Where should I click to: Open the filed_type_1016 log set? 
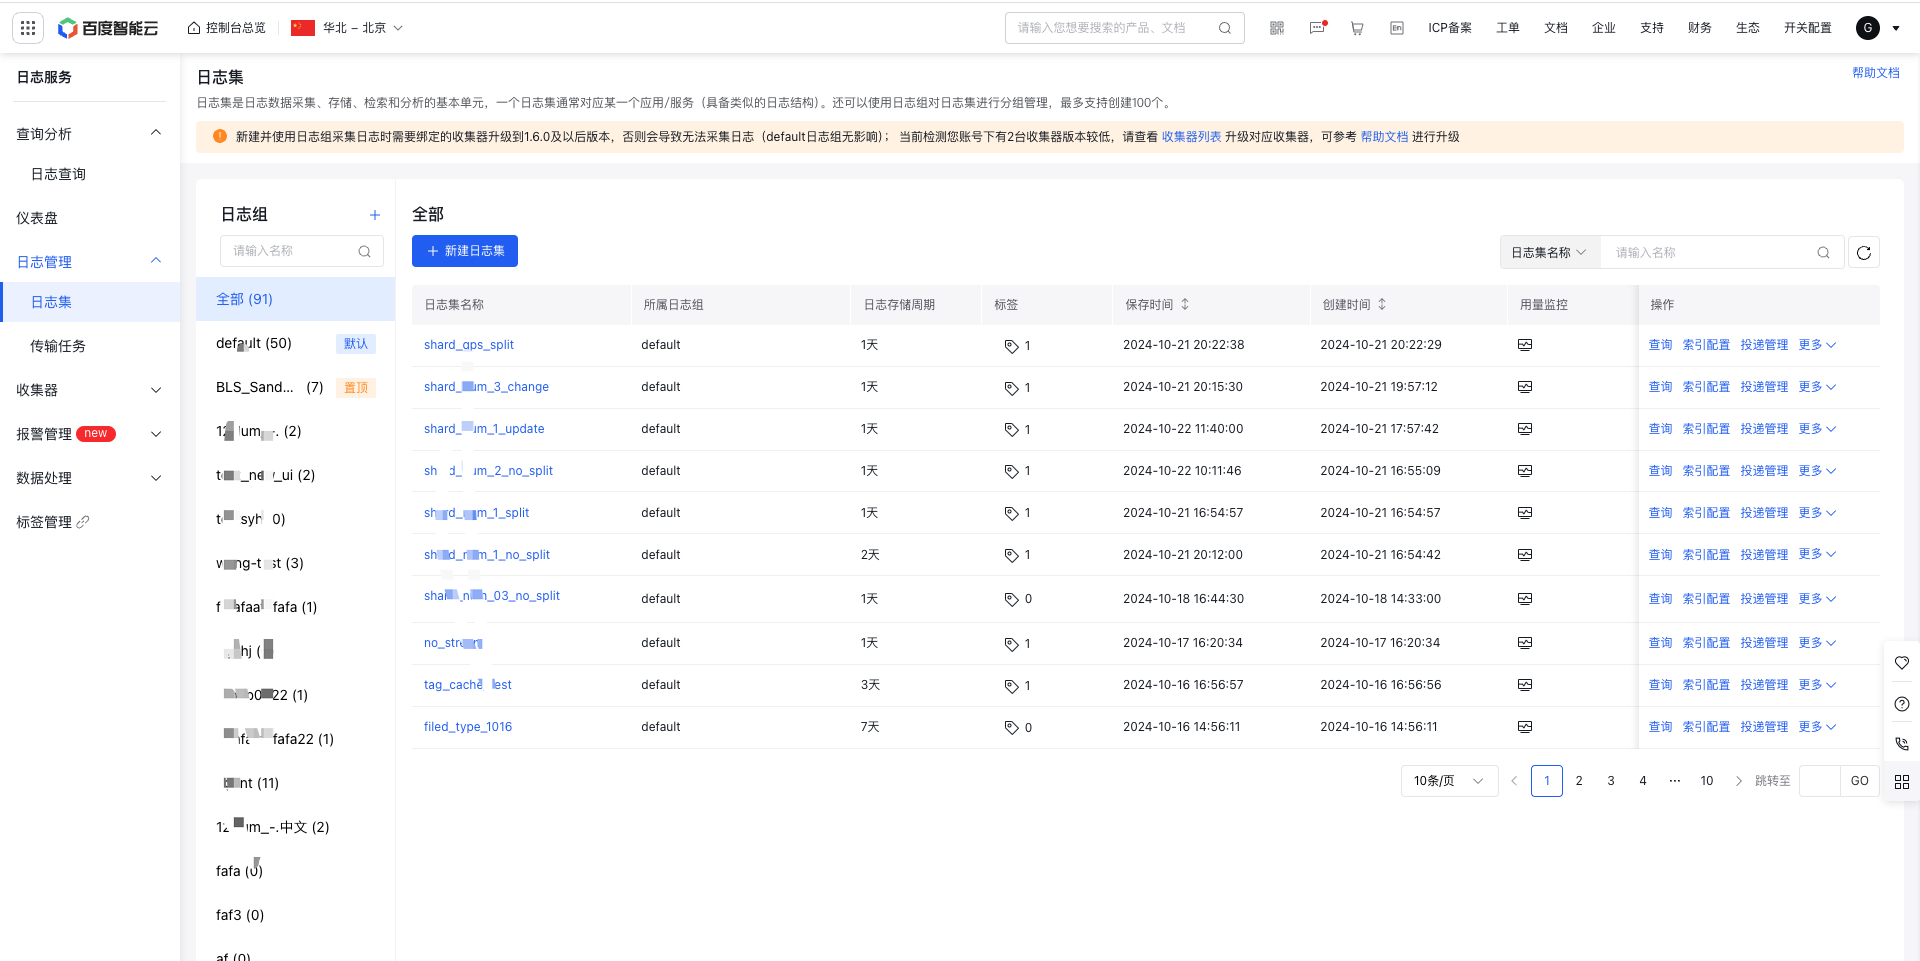click(x=468, y=727)
